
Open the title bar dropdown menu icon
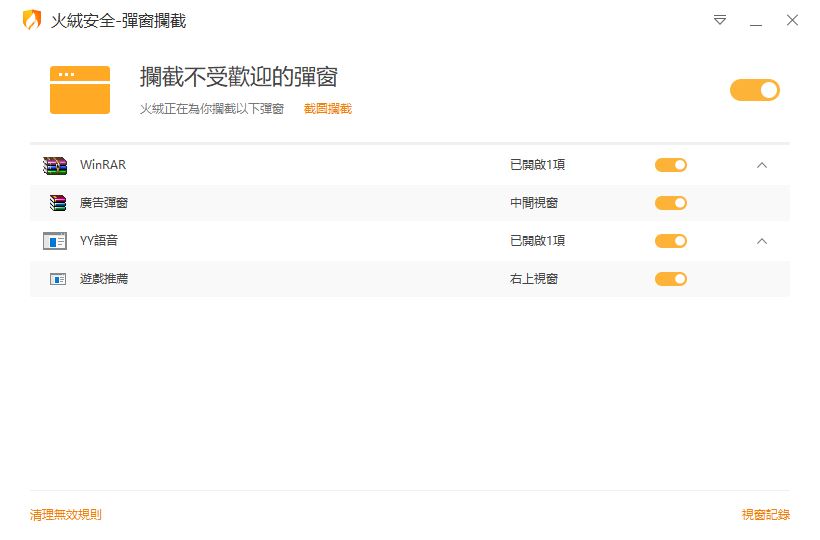pos(720,20)
